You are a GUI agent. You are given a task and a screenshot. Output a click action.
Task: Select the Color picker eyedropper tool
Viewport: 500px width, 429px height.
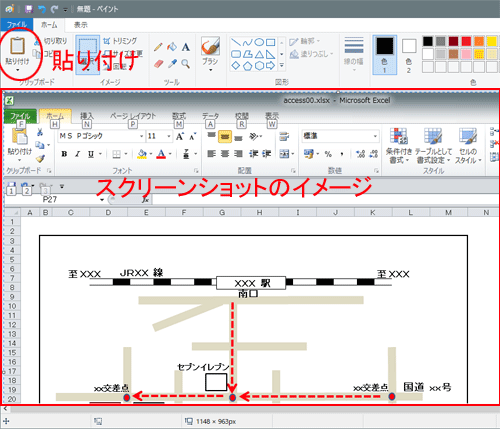coord(172,63)
